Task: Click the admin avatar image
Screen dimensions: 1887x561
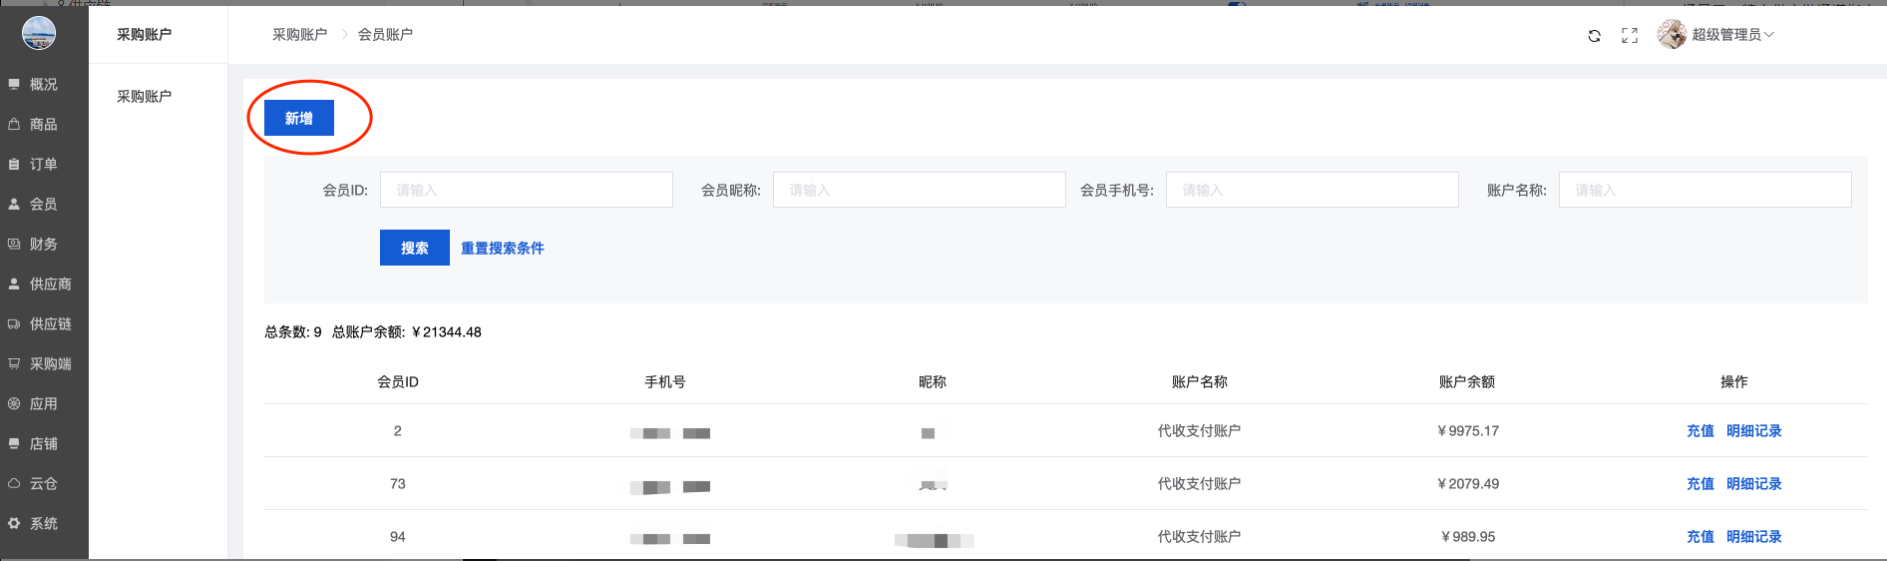Action: (1671, 35)
